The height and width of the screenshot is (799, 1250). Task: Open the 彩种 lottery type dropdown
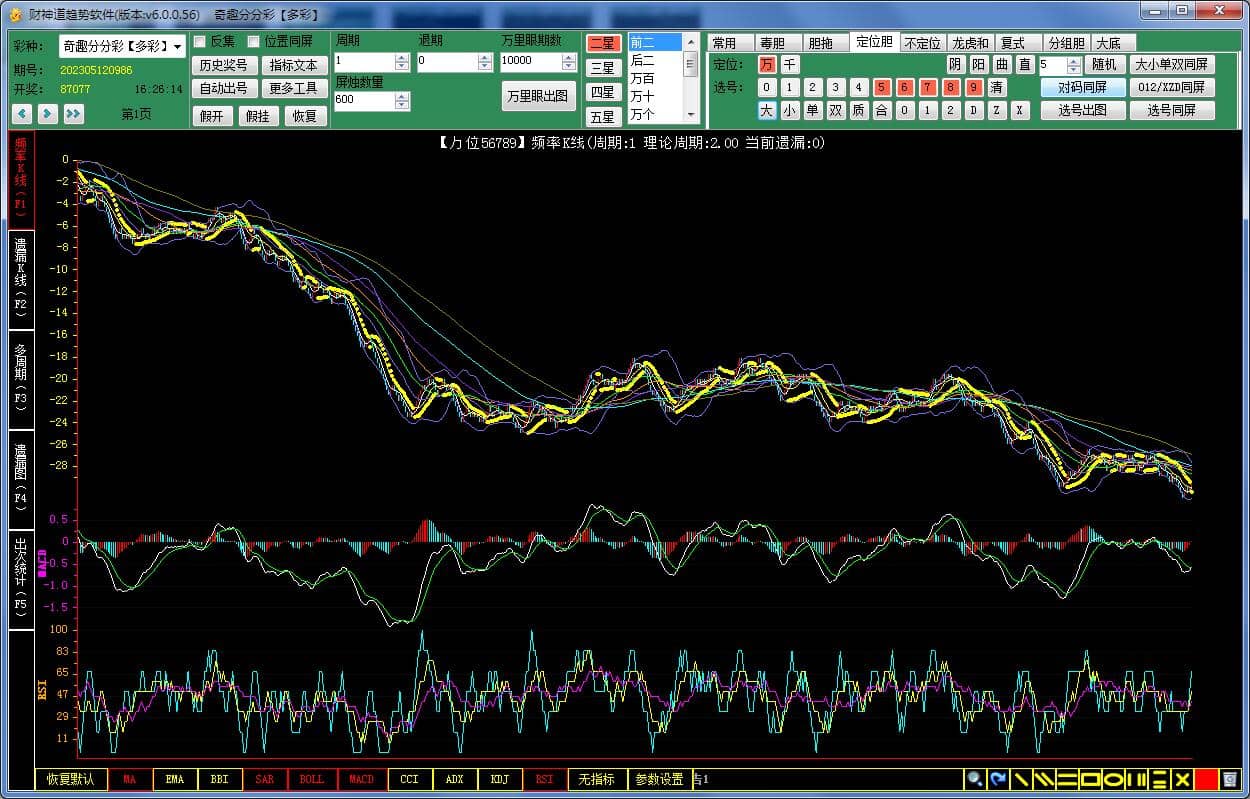click(x=177, y=46)
